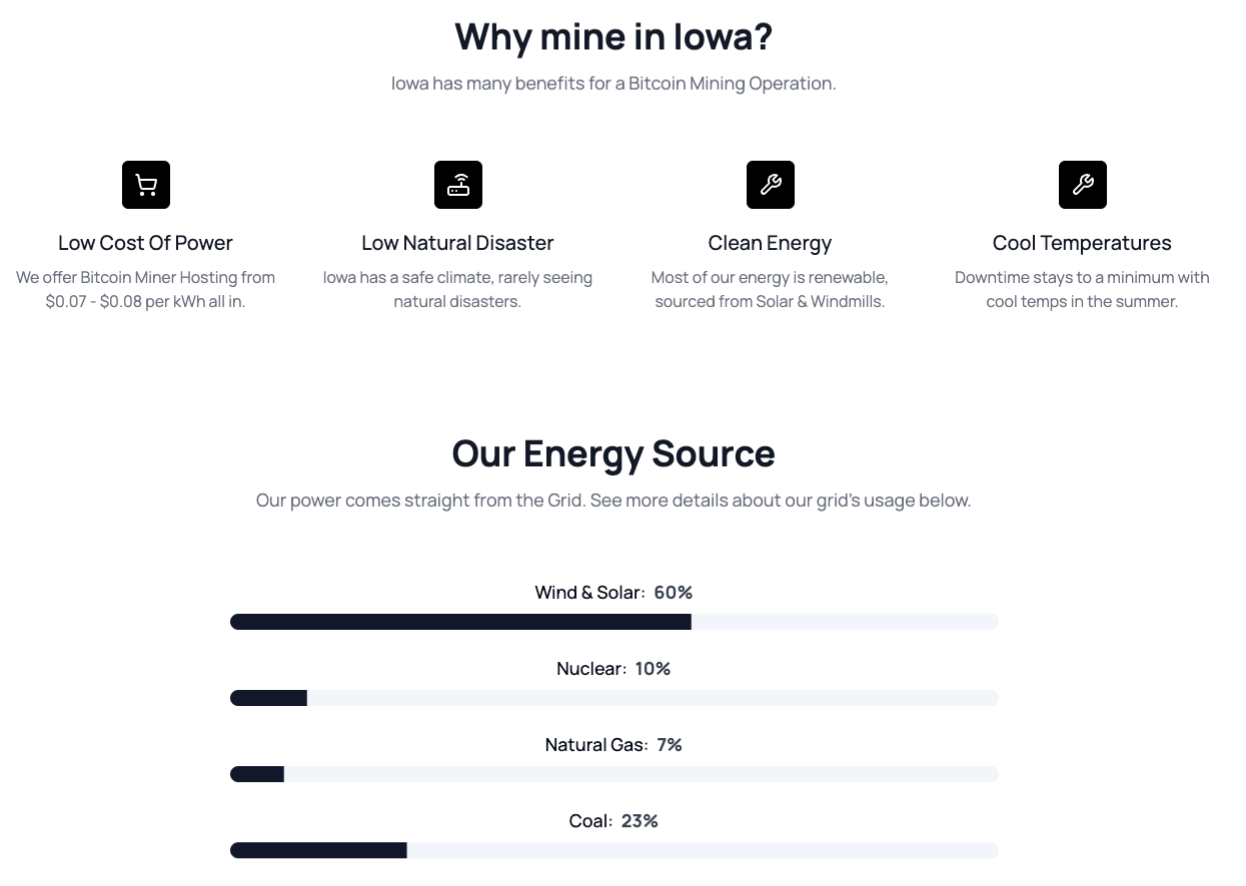Click the "Why mine in Iowa?" heading
Image resolution: width=1246 pixels, height=886 pixels.
[x=613, y=37]
